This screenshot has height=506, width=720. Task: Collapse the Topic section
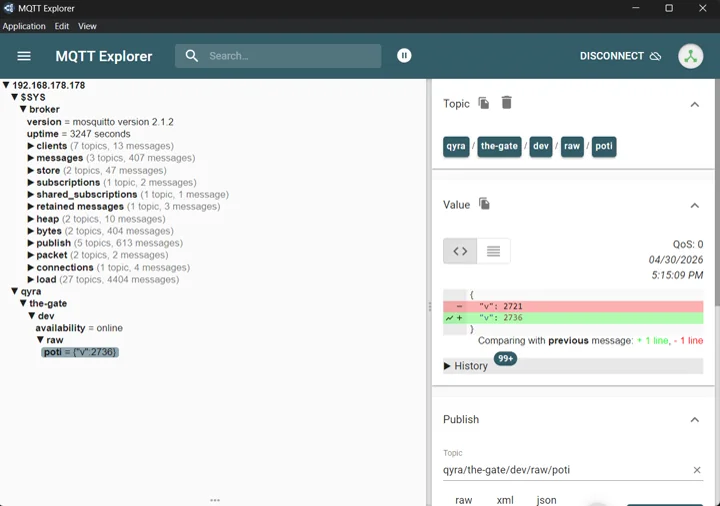(x=695, y=105)
